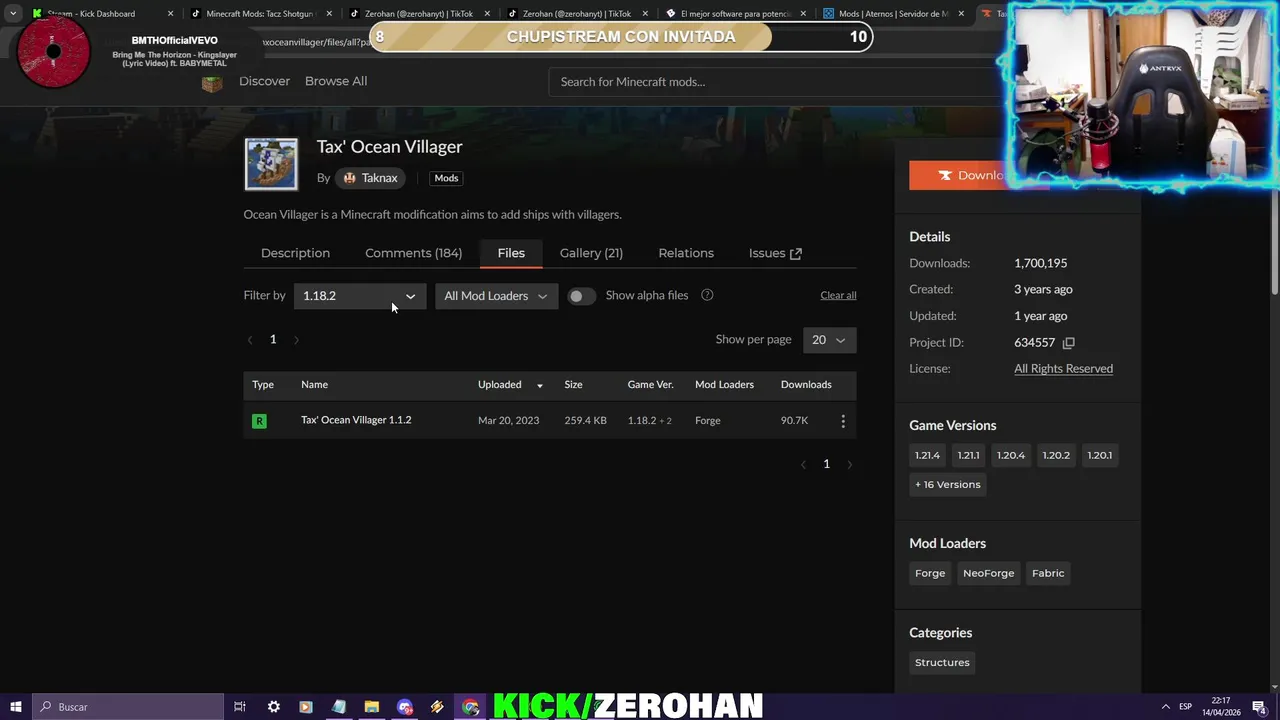Click the next page arrow below the table
The width and height of the screenshot is (1280, 720).
click(850, 464)
